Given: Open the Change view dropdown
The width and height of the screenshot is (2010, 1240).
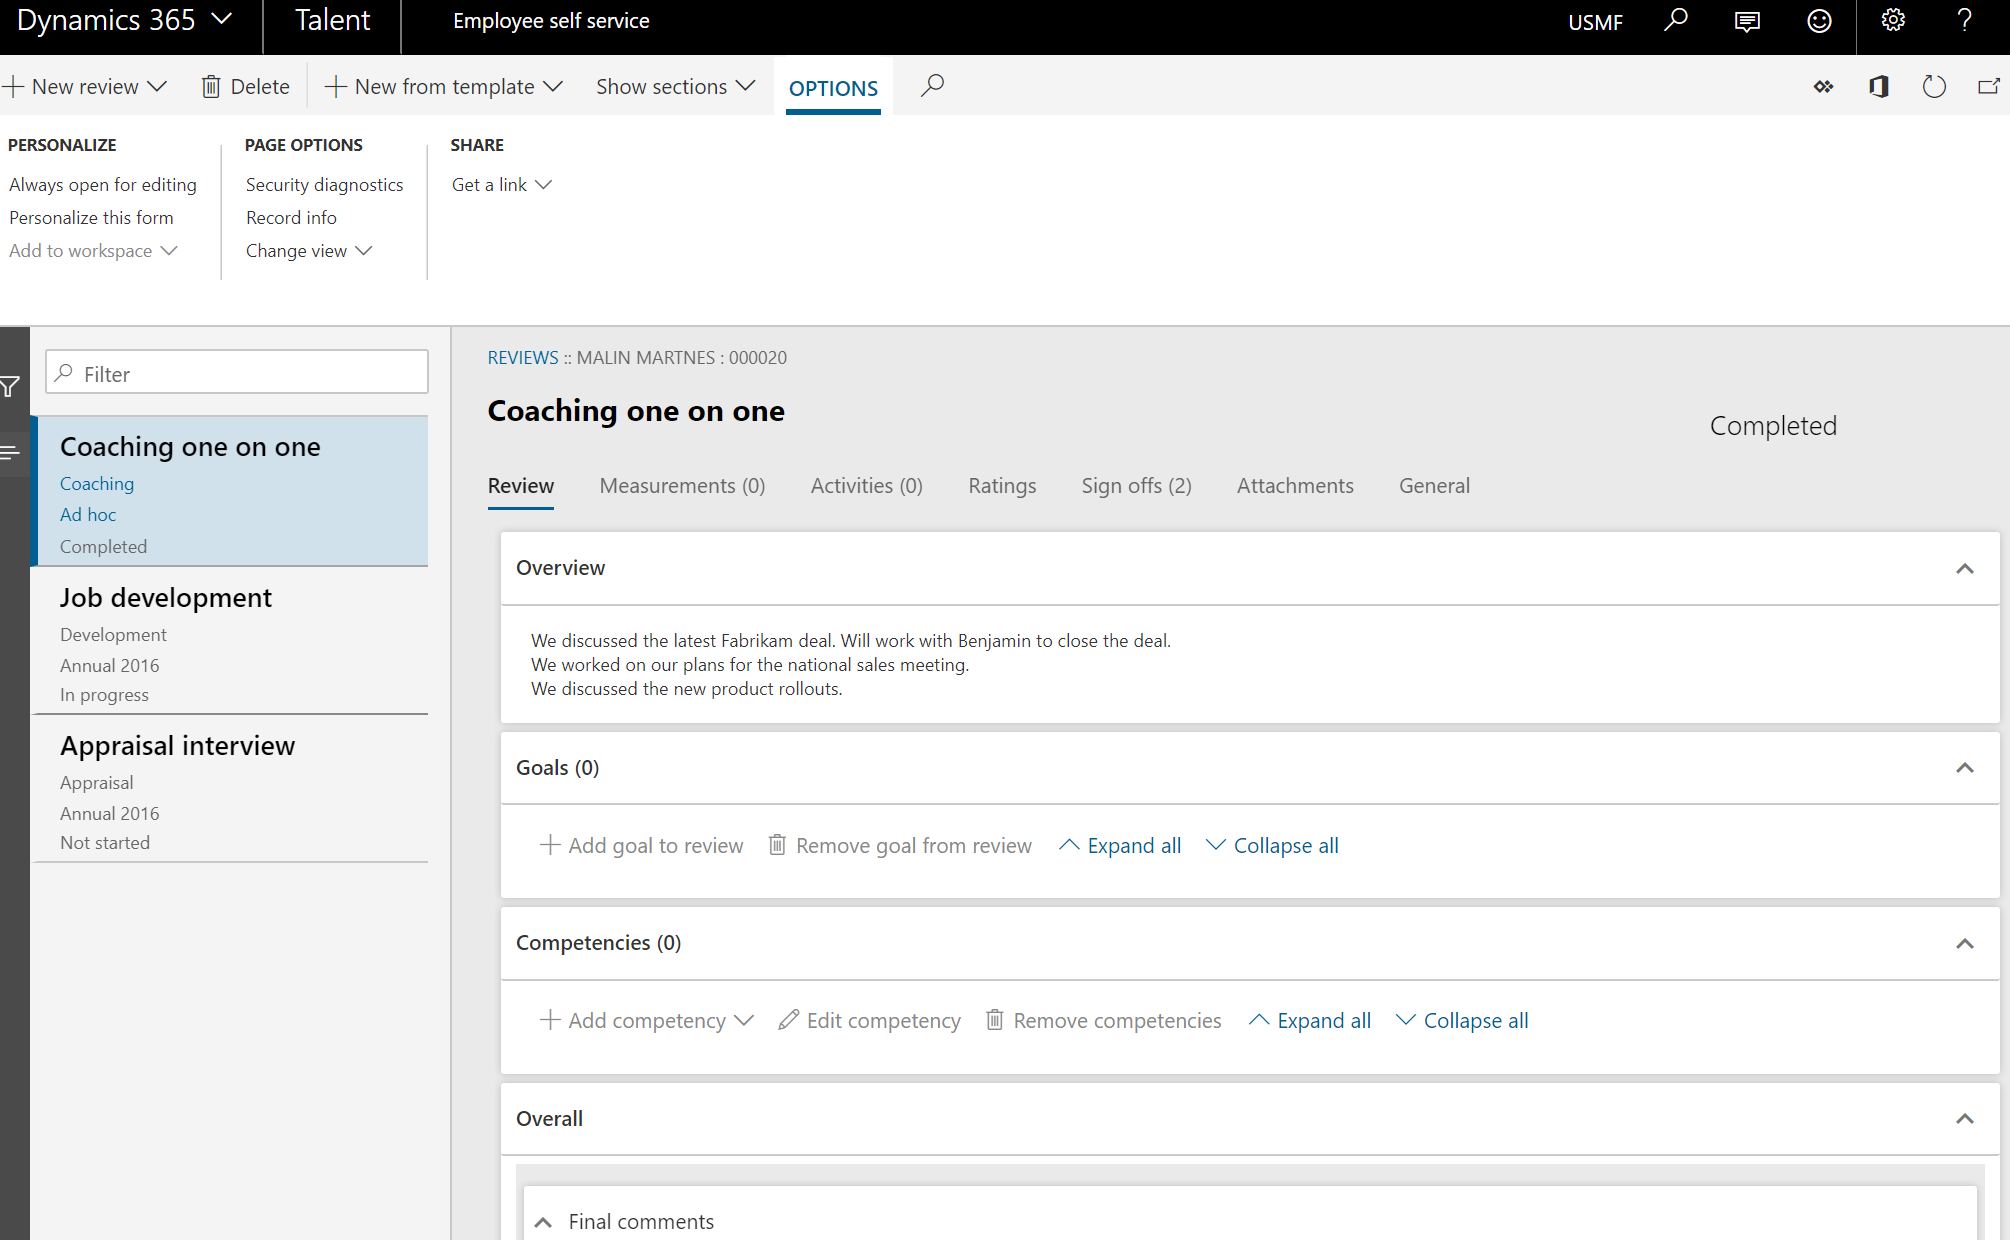Looking at the screenshot, I should [x=309, y=250].
